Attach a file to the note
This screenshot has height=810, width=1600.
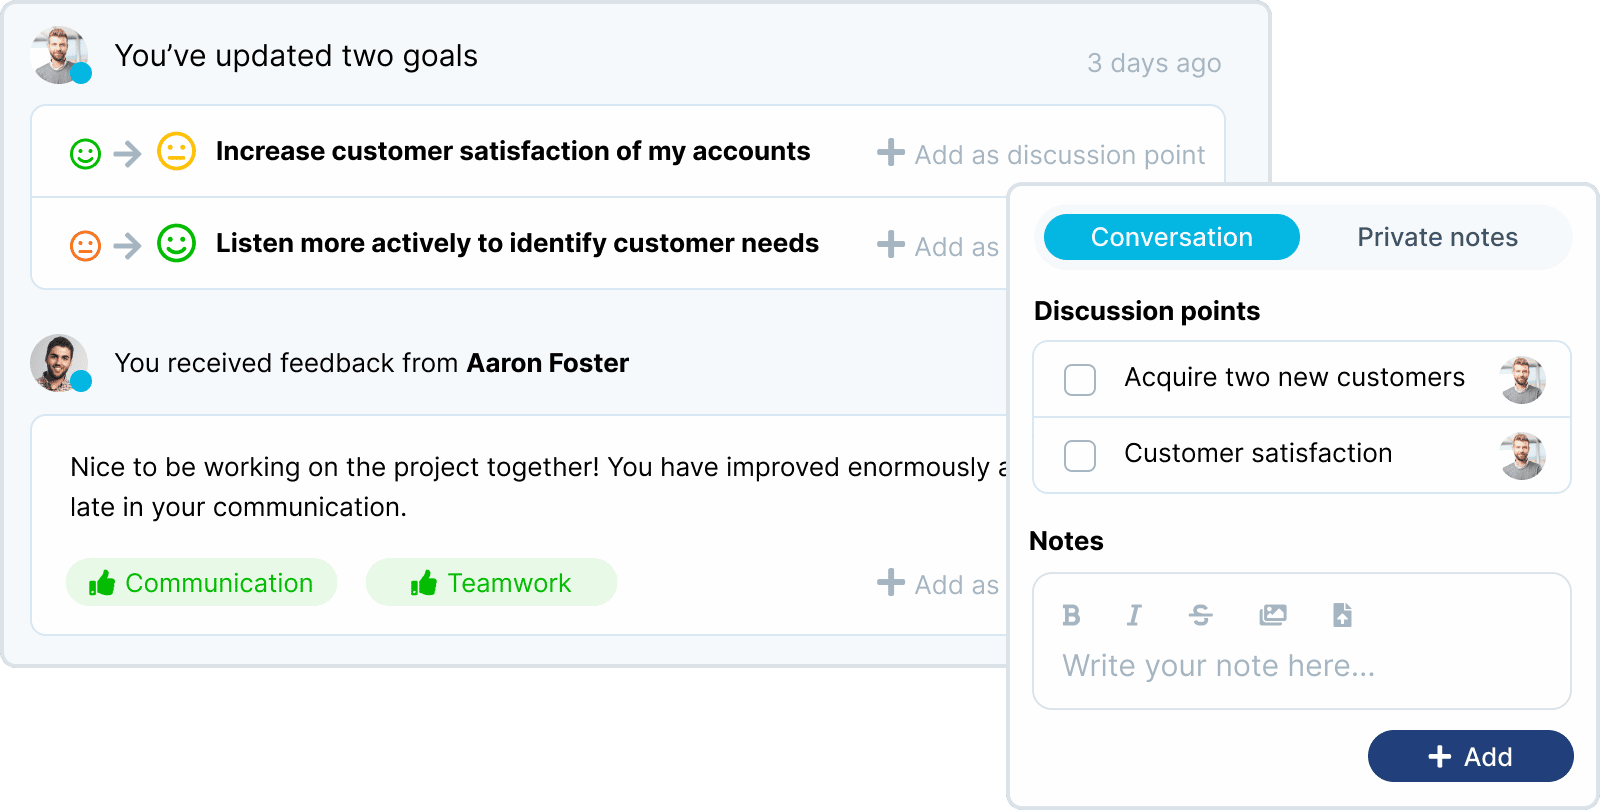pyautogui.click(x=1342, y=615)
